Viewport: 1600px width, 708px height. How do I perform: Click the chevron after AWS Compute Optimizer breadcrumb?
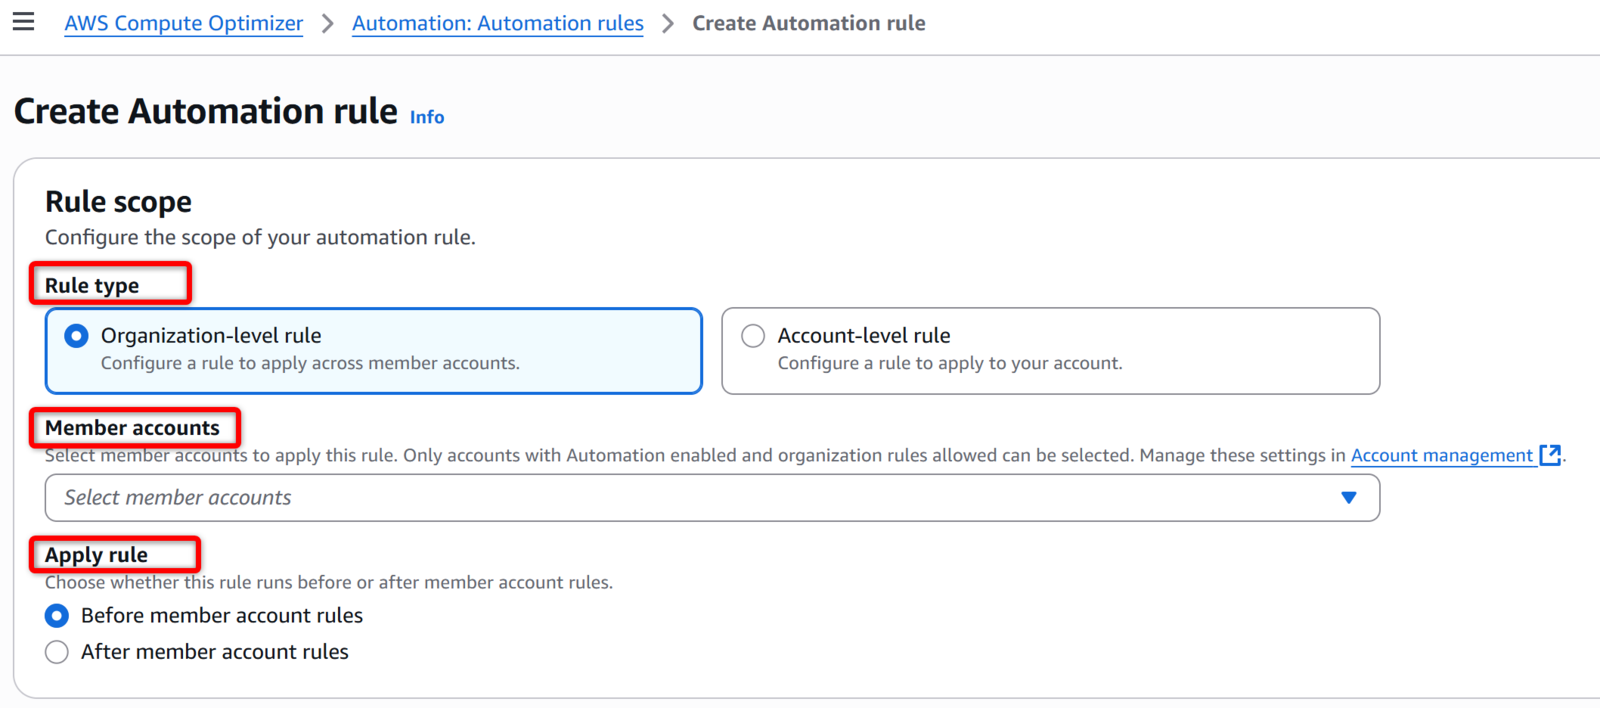point(328,23)
